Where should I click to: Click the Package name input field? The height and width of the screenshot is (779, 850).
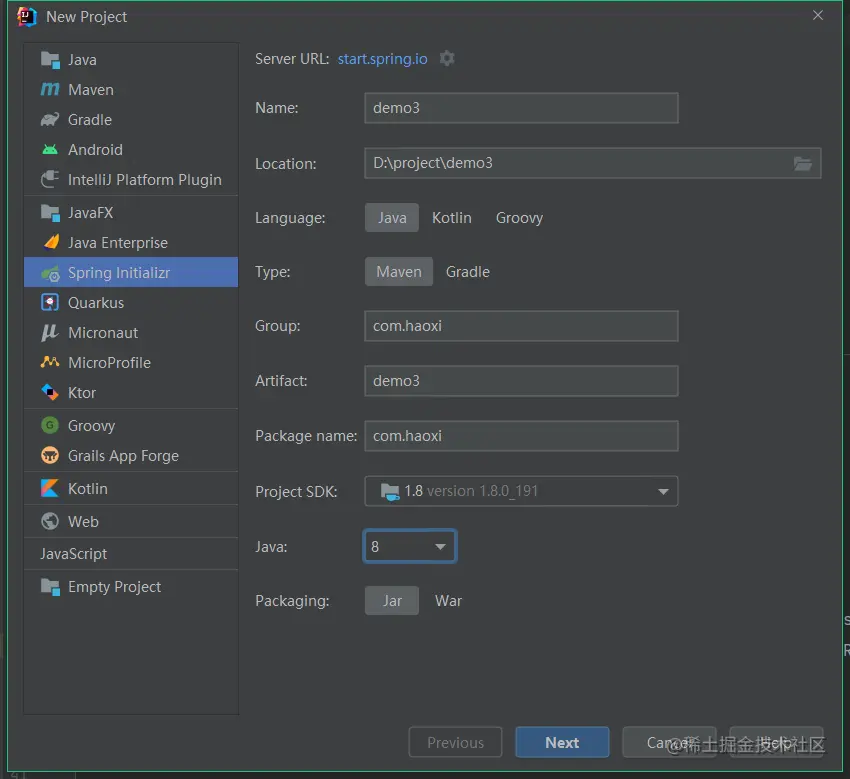[x=521, y=436]
